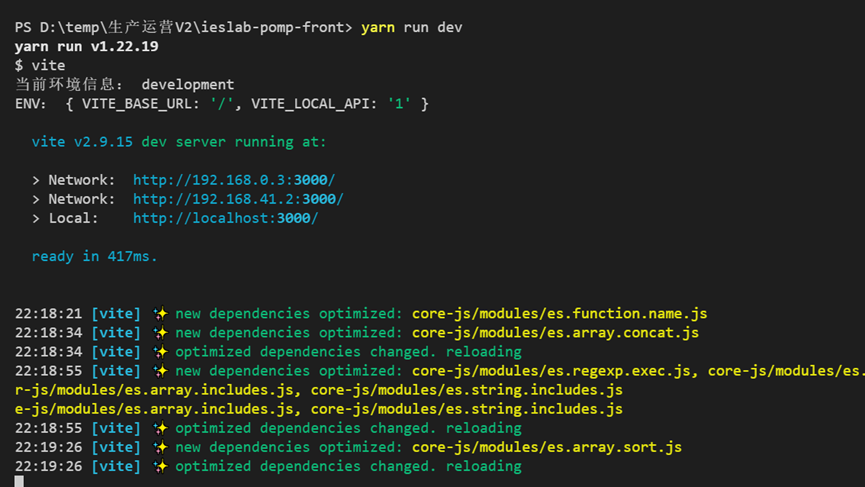Click the [vite] tag on the 22:18:21 line

coord(116,314)
